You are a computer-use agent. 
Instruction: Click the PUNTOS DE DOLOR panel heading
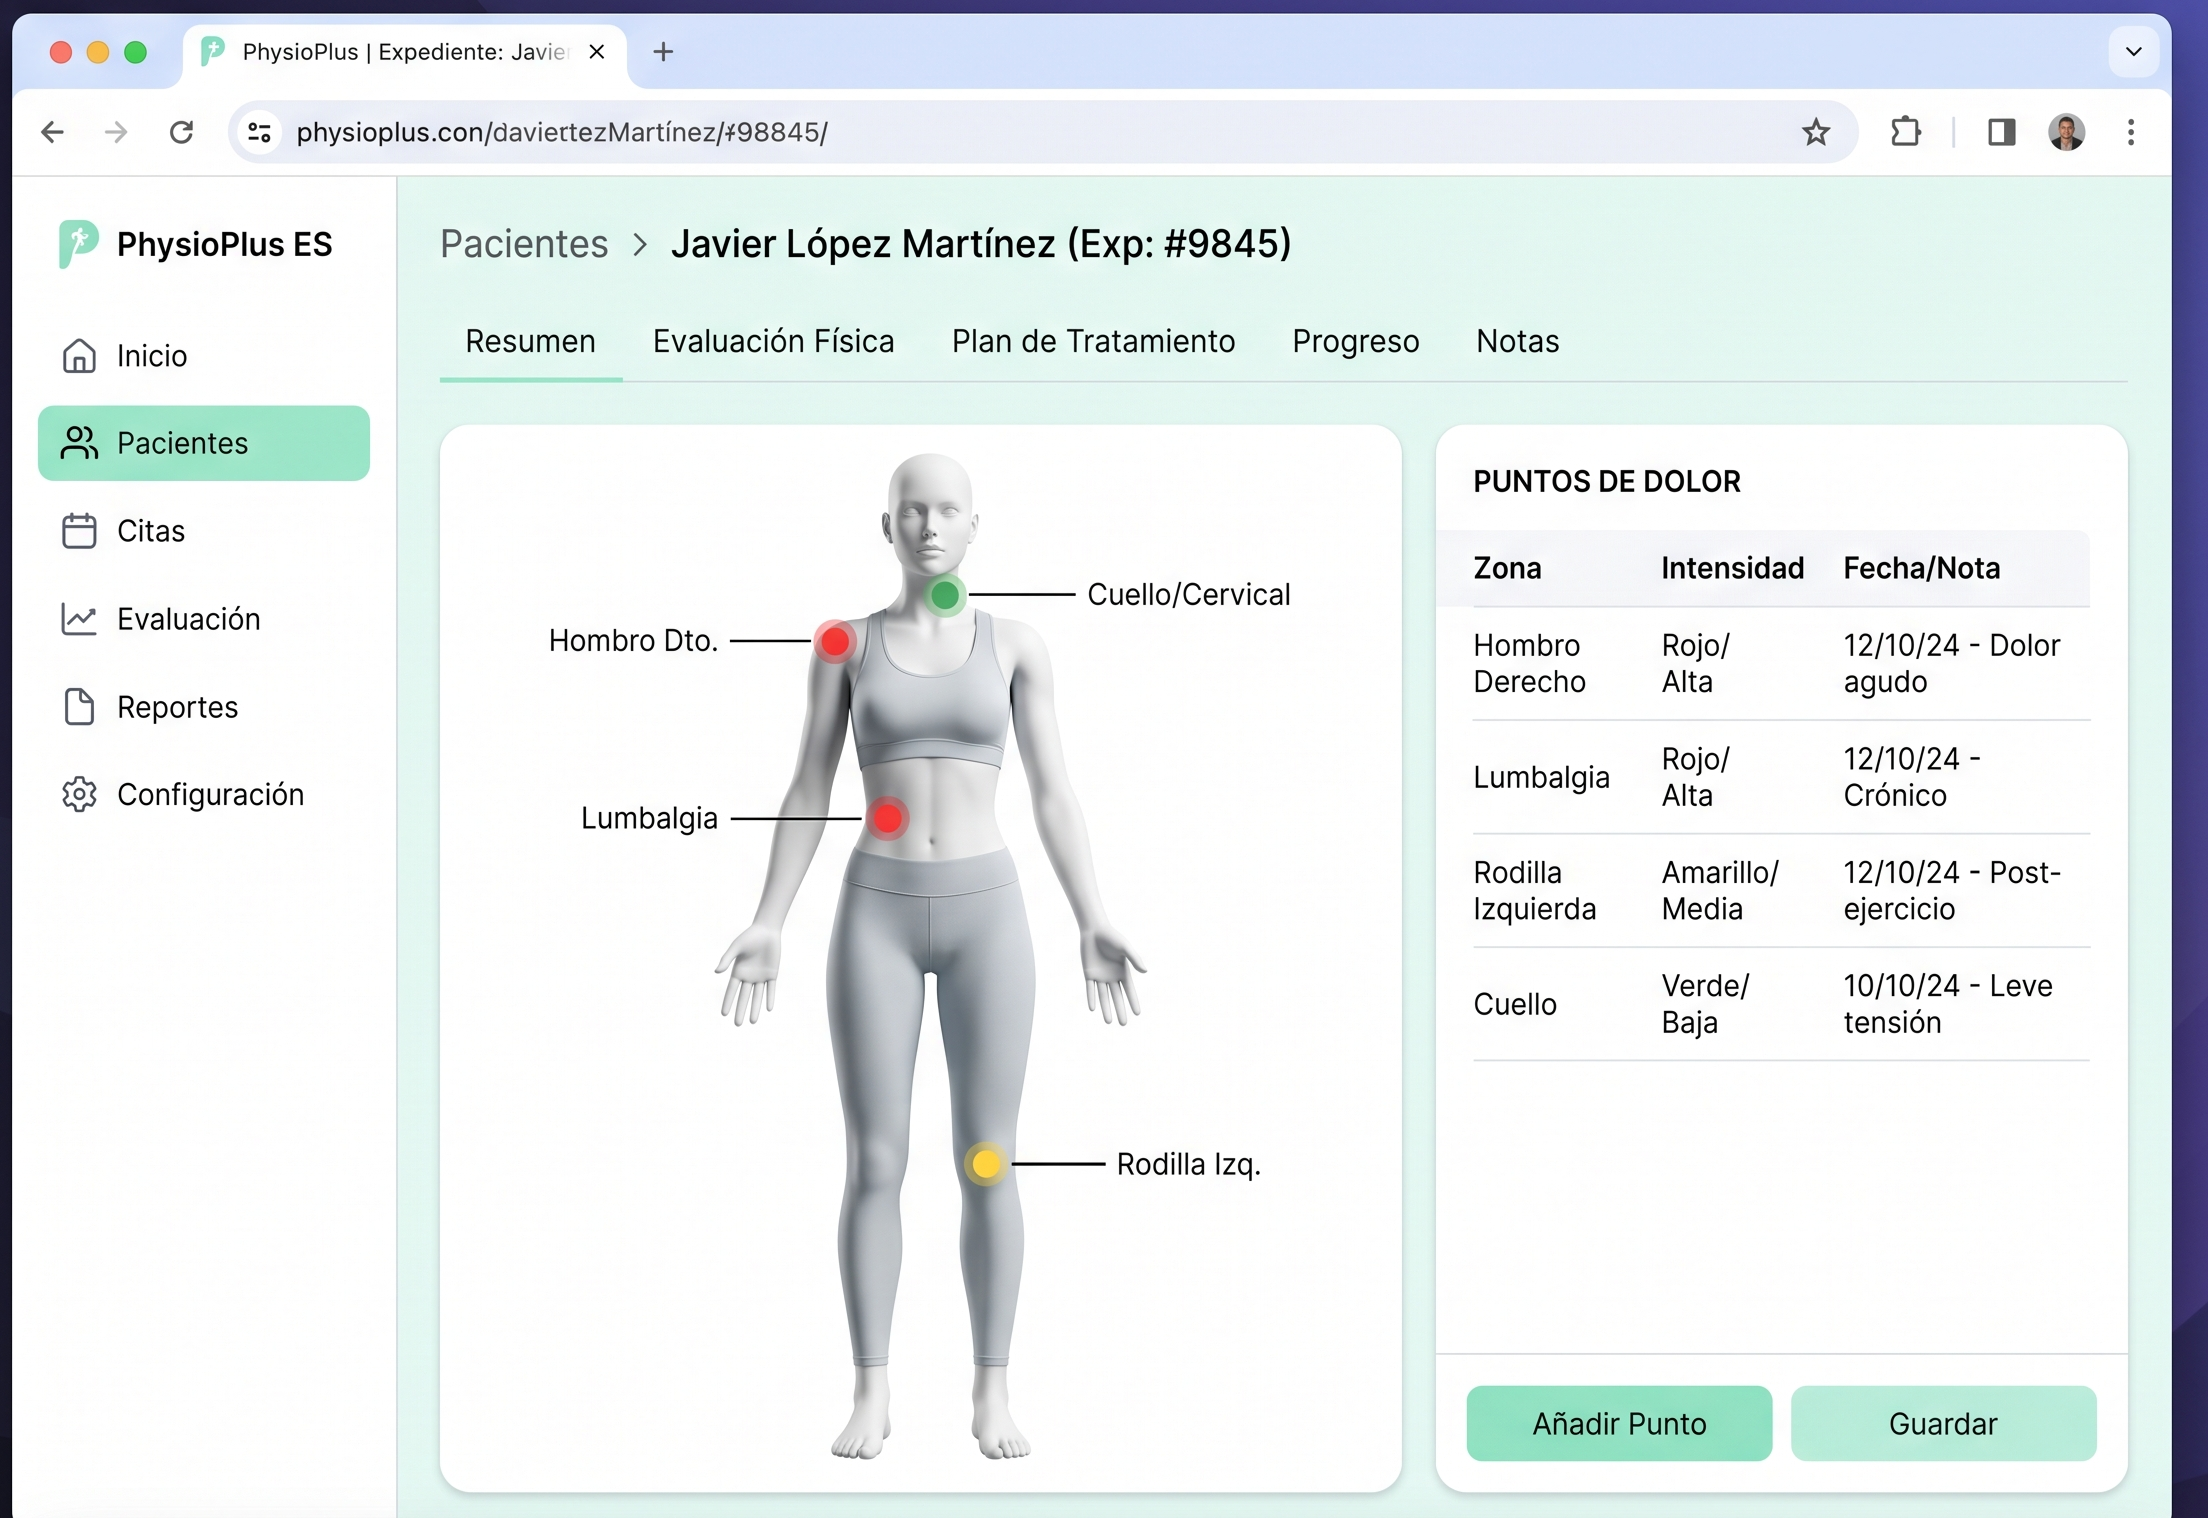pos(1606,482)
